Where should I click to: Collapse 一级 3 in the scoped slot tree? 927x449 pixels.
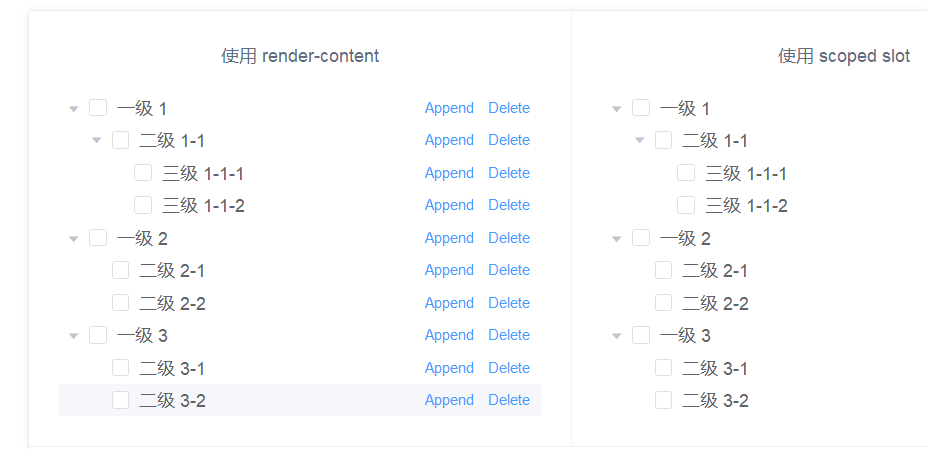pos(617,336)
